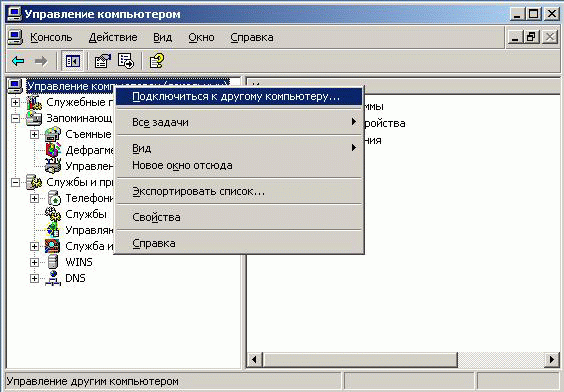This screenshot has height=392, width=564.
Task: Select the WINS tree item
Action: click(79, 262)
